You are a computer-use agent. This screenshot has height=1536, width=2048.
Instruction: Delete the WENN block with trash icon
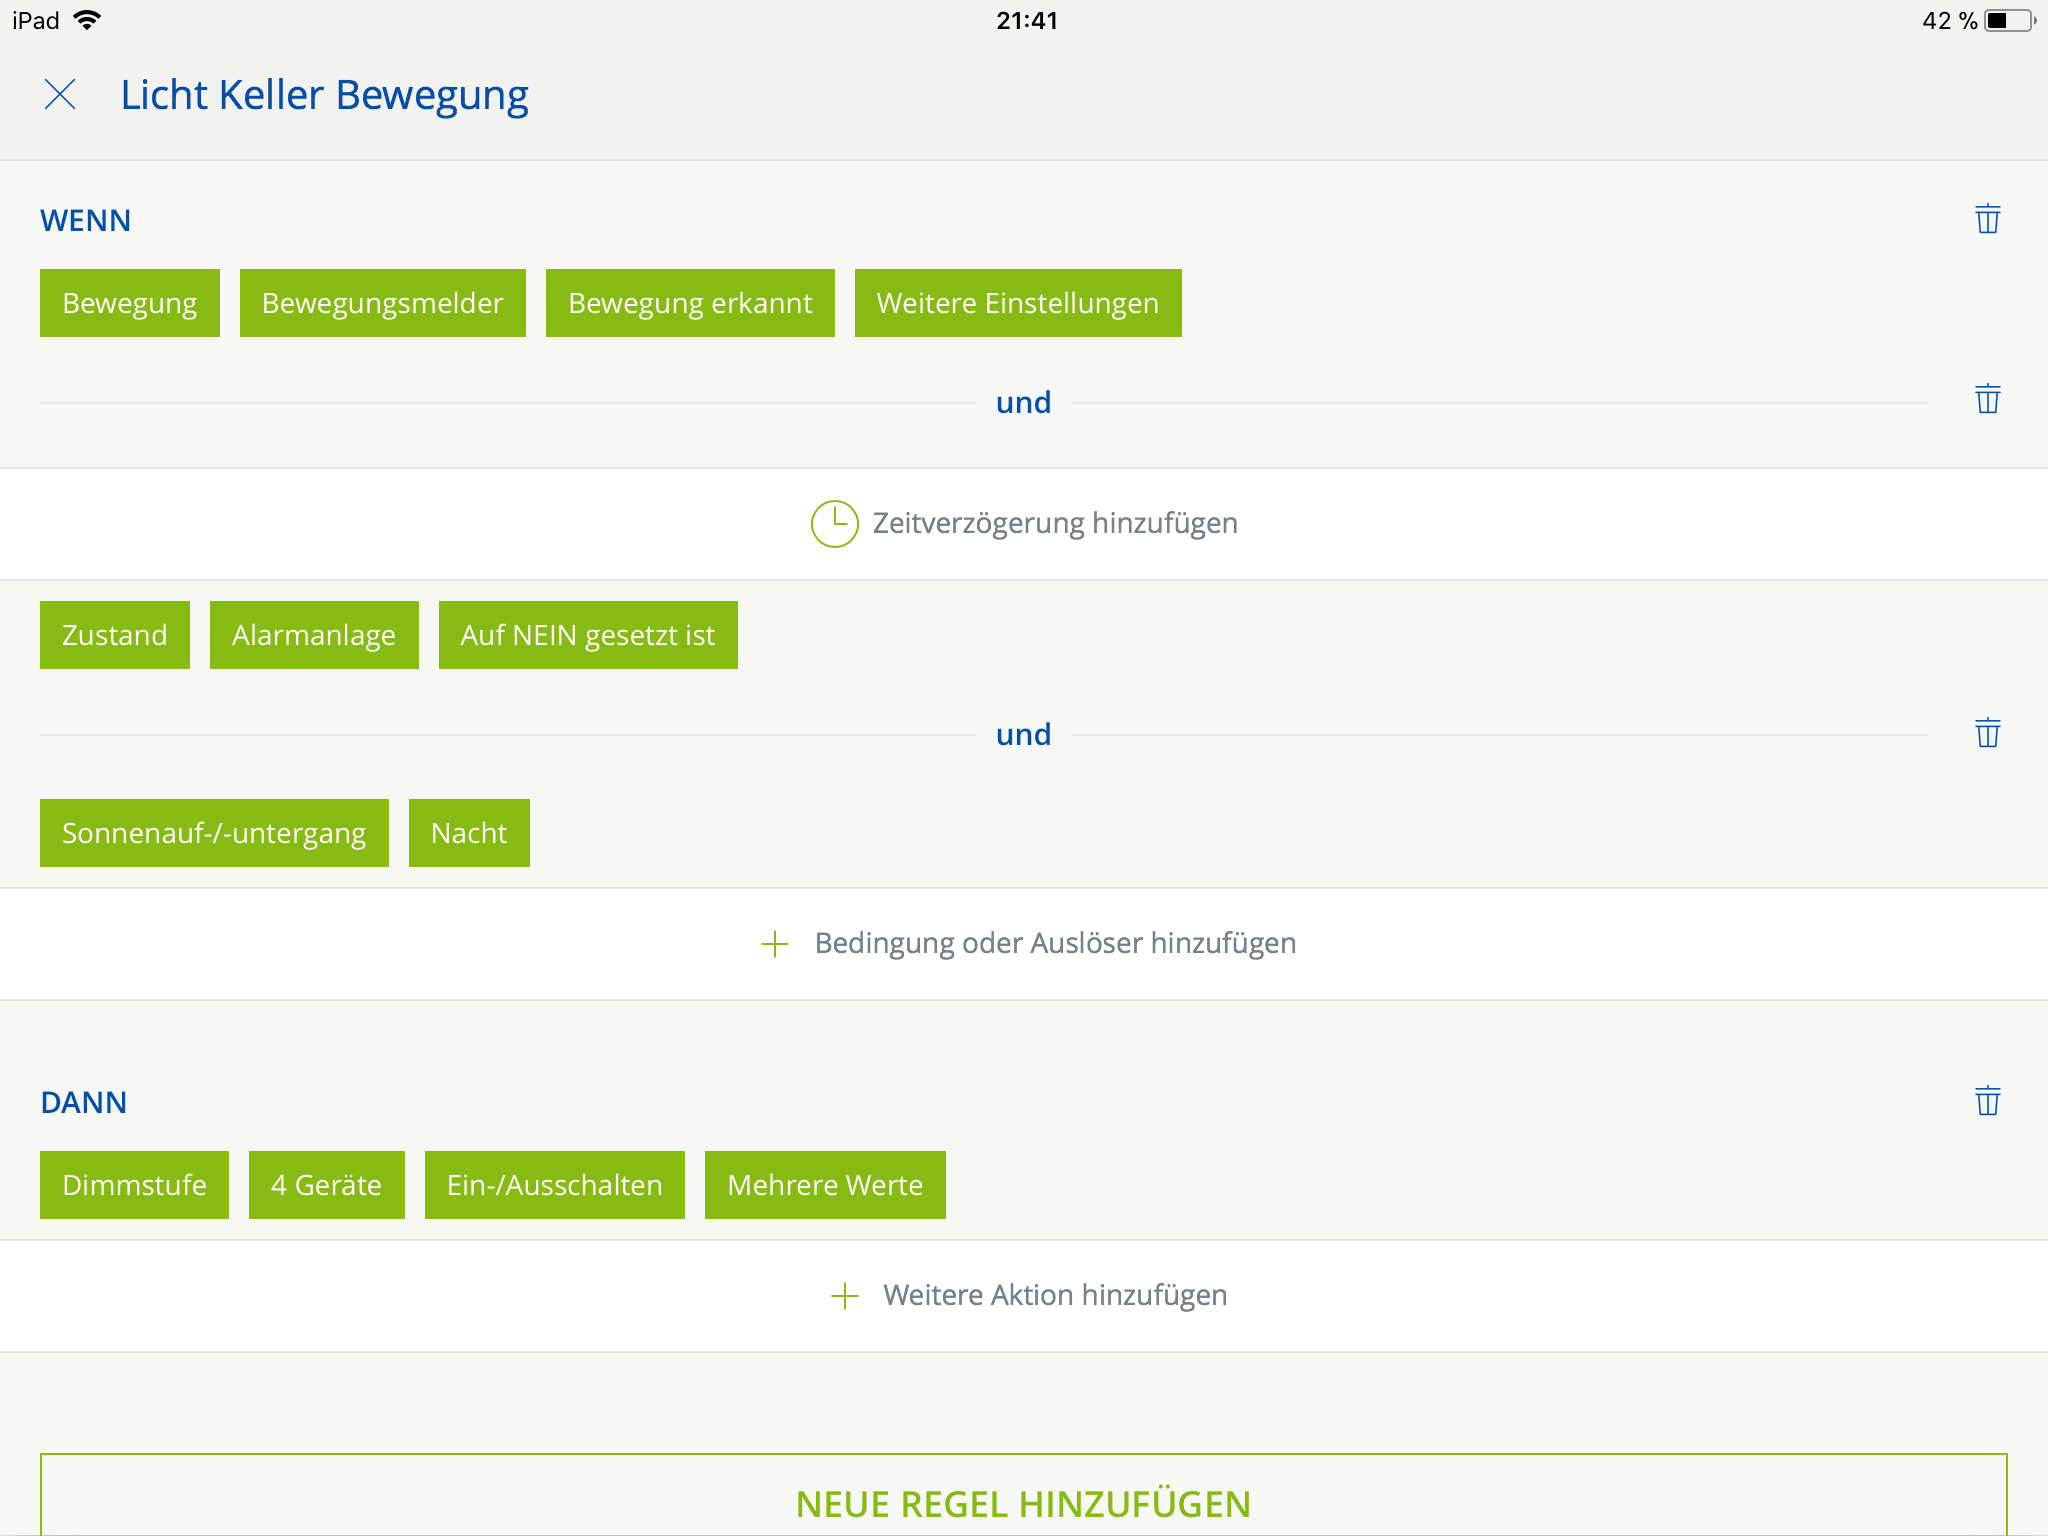click(x=1987, y=219)
